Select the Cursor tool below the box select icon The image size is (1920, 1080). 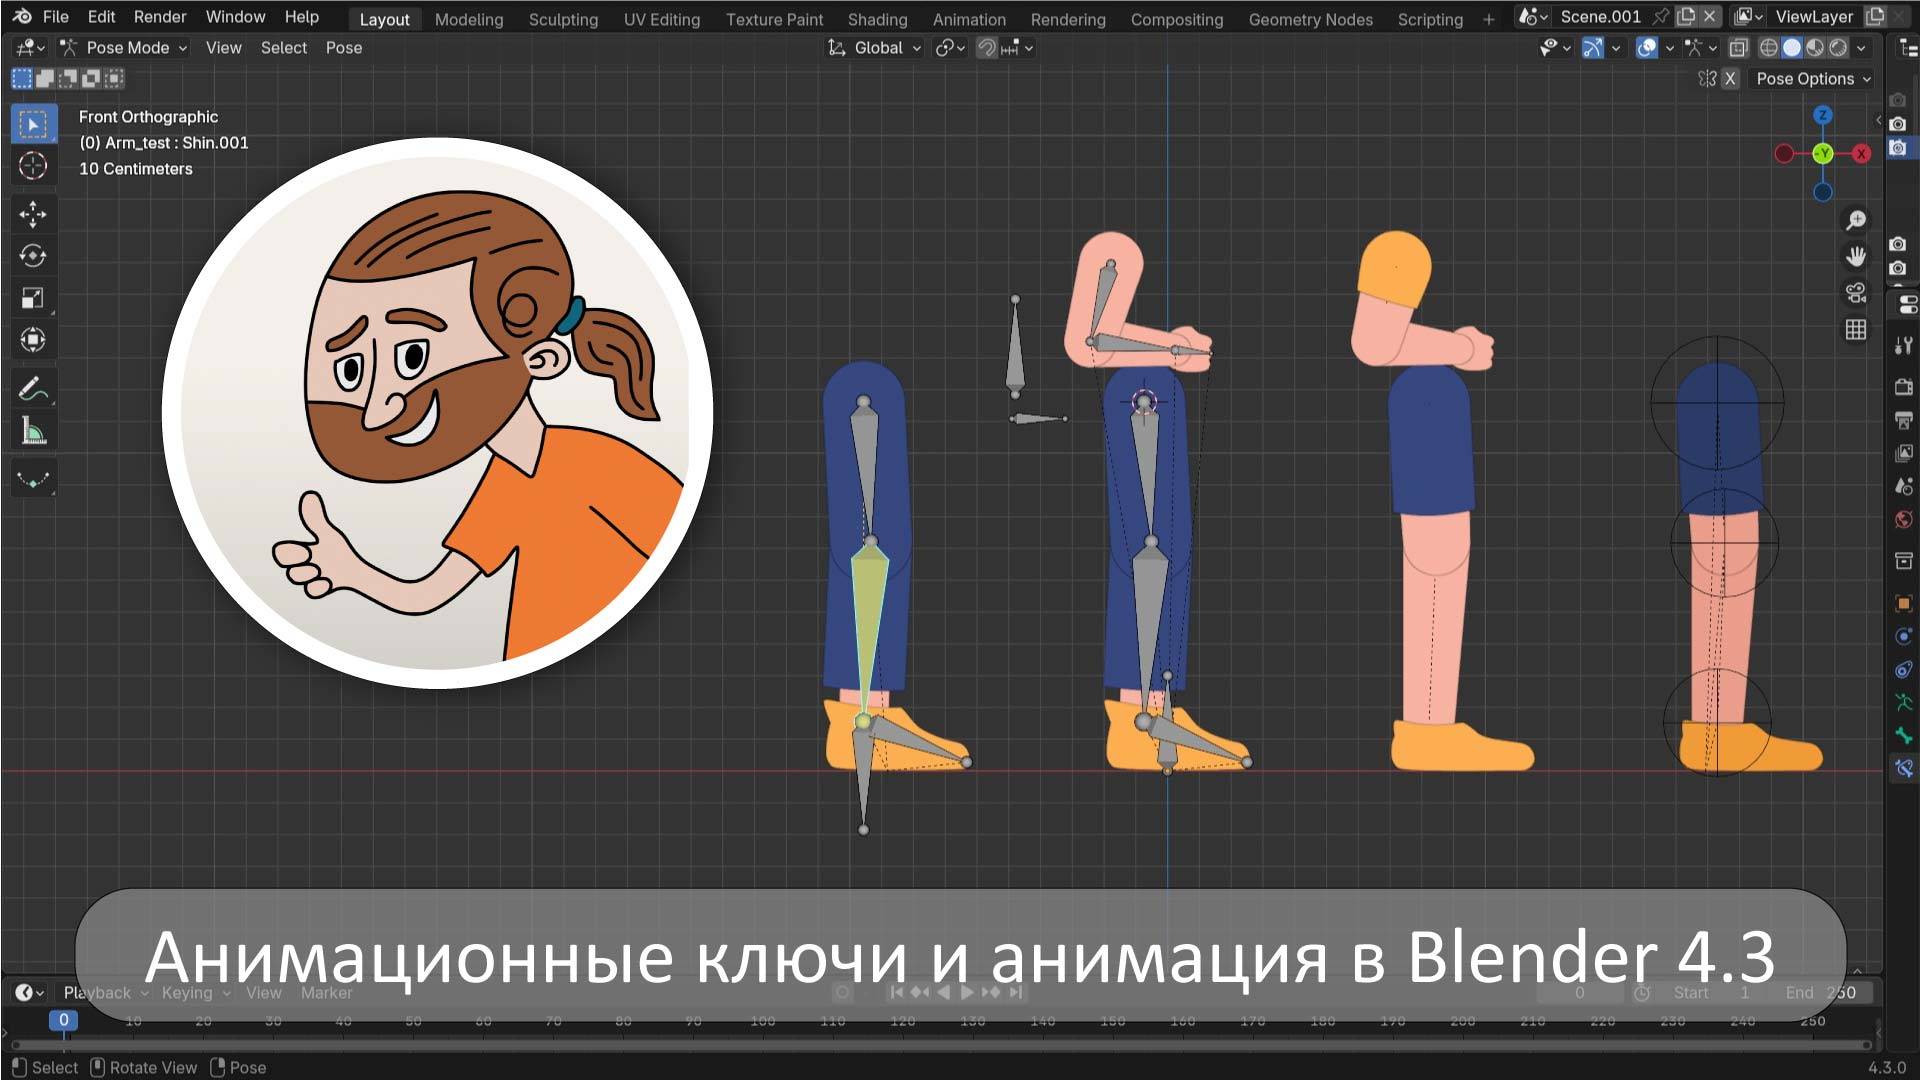coord(33,166)
